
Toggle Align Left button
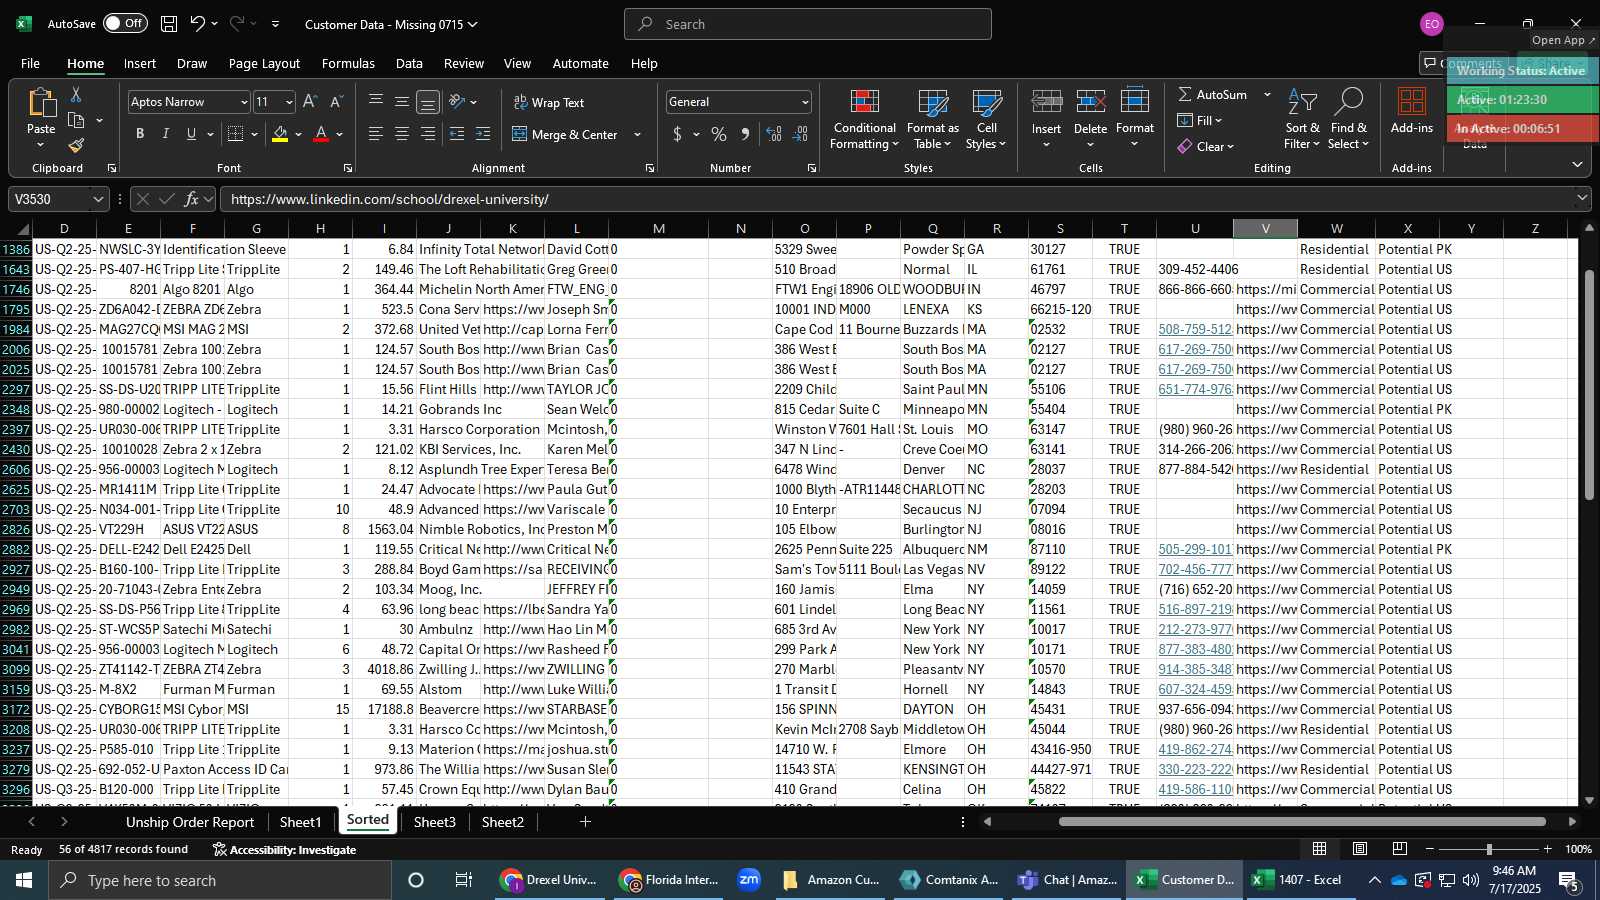(x=376, y=134)
